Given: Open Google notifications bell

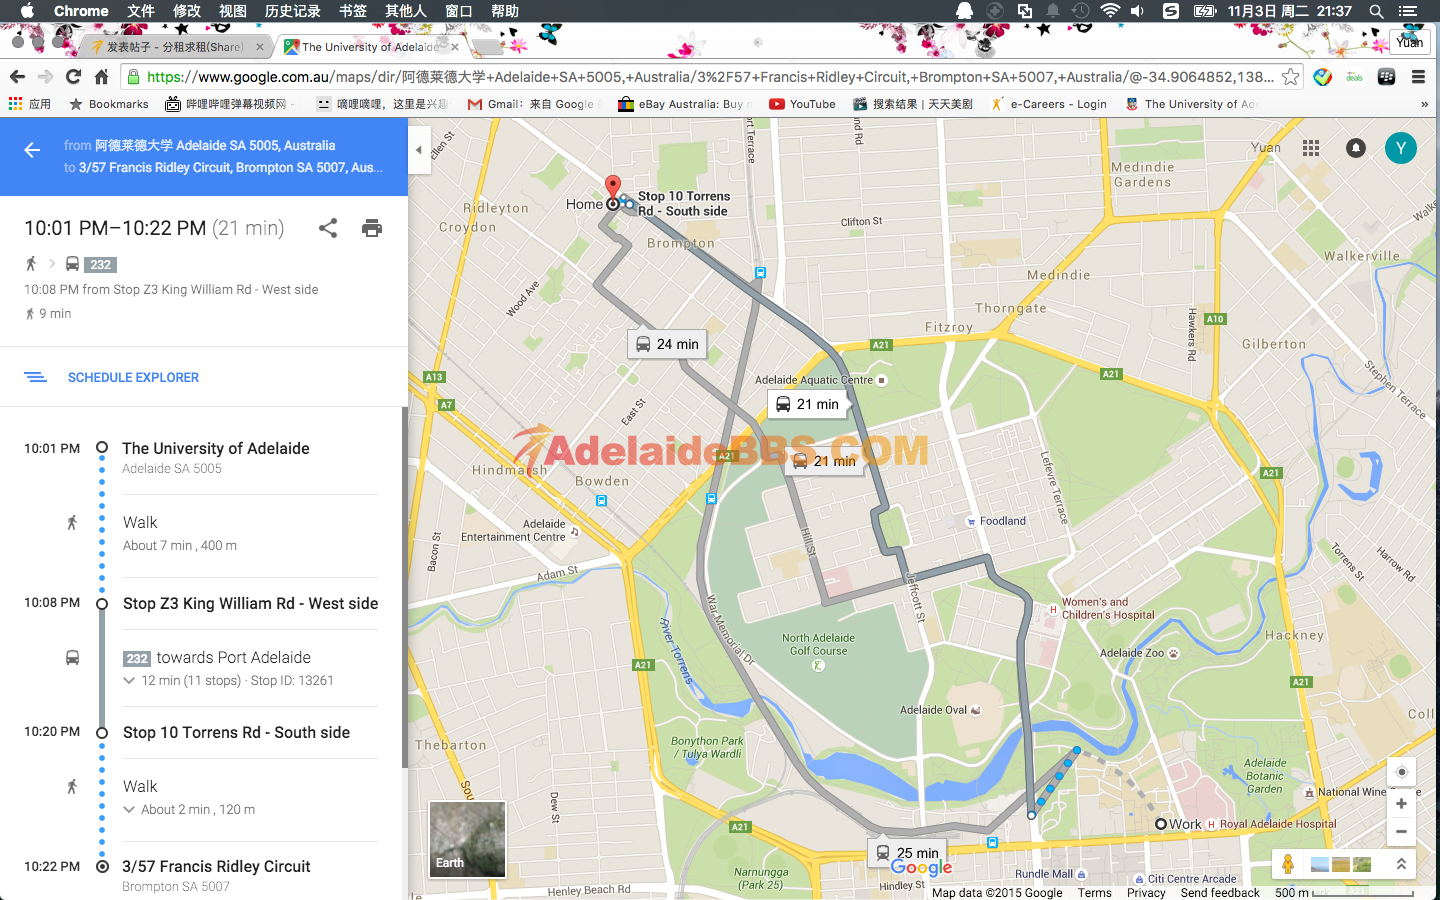Looking at the screenshot, I should 1356,148.
